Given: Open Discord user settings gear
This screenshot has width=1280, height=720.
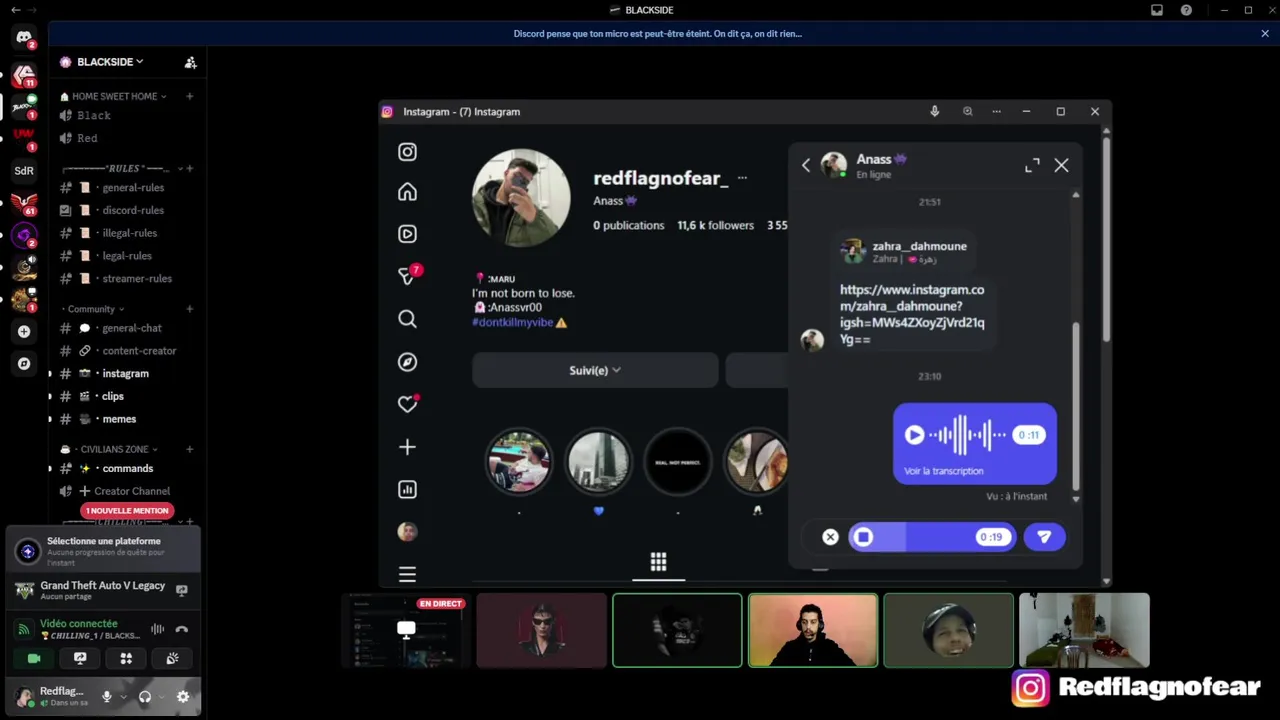Looking at the screenshot, I should (x=183, y=697).
